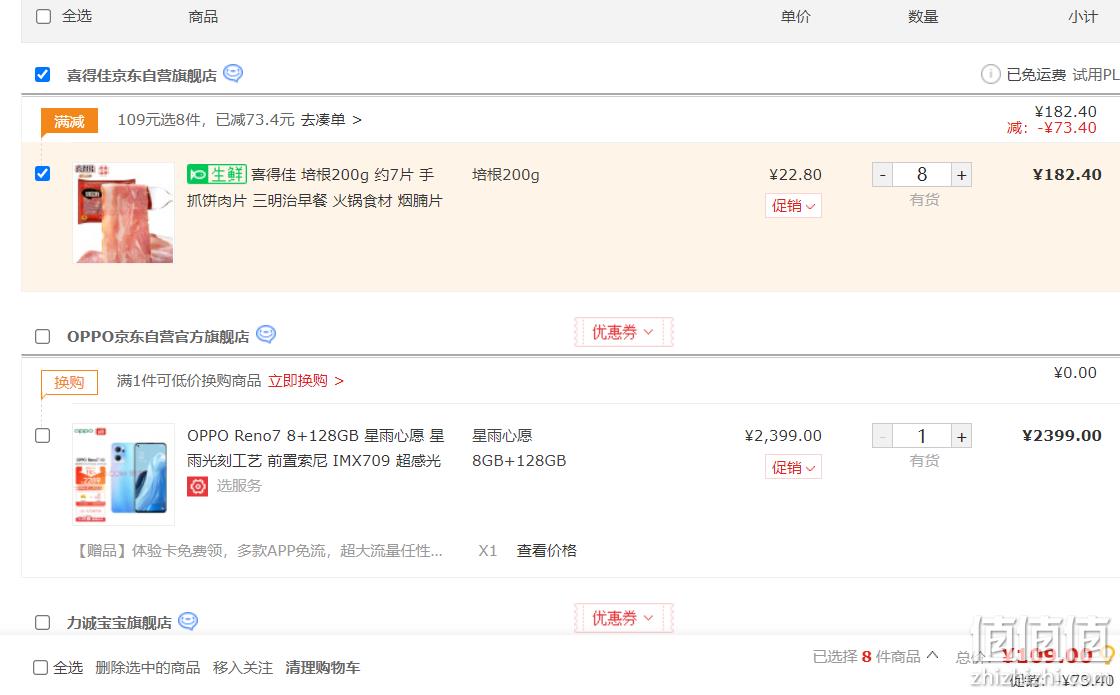Click 有货 stock status under OPPO Reno7 quantity

point(924,461)
